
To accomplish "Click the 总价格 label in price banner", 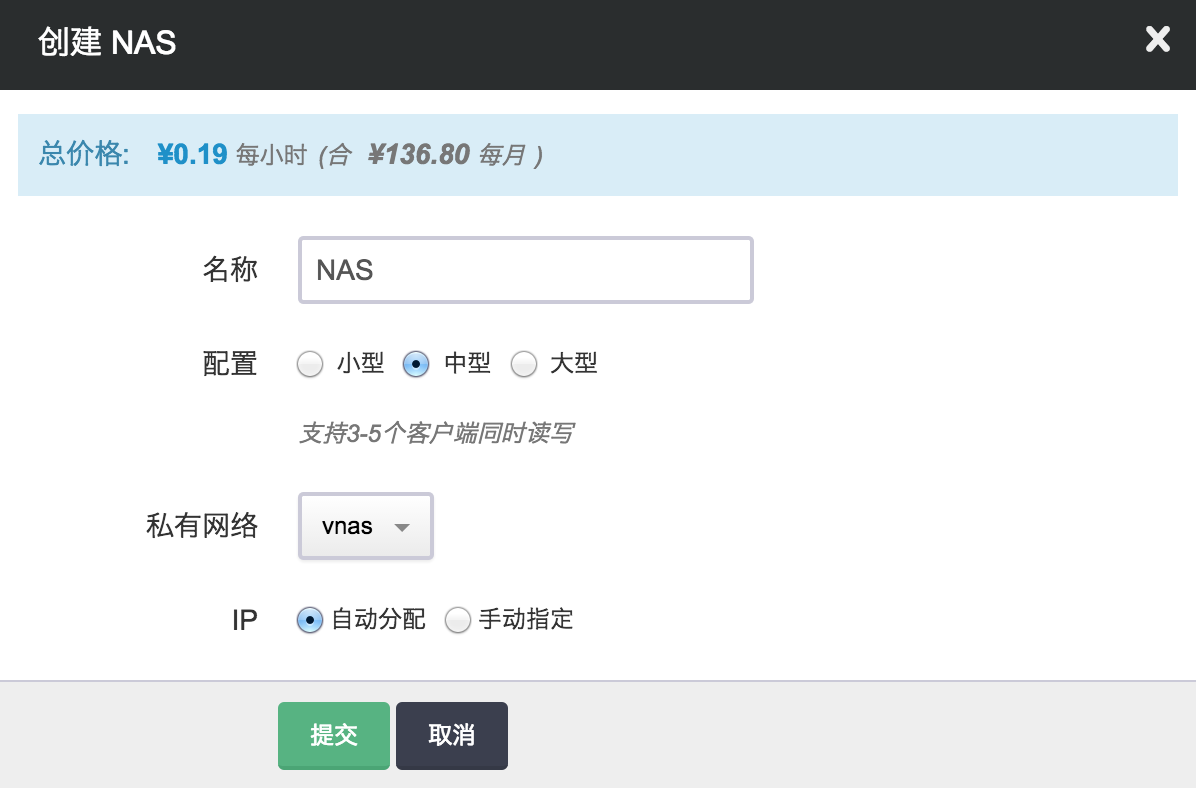I will pos(84,155).
